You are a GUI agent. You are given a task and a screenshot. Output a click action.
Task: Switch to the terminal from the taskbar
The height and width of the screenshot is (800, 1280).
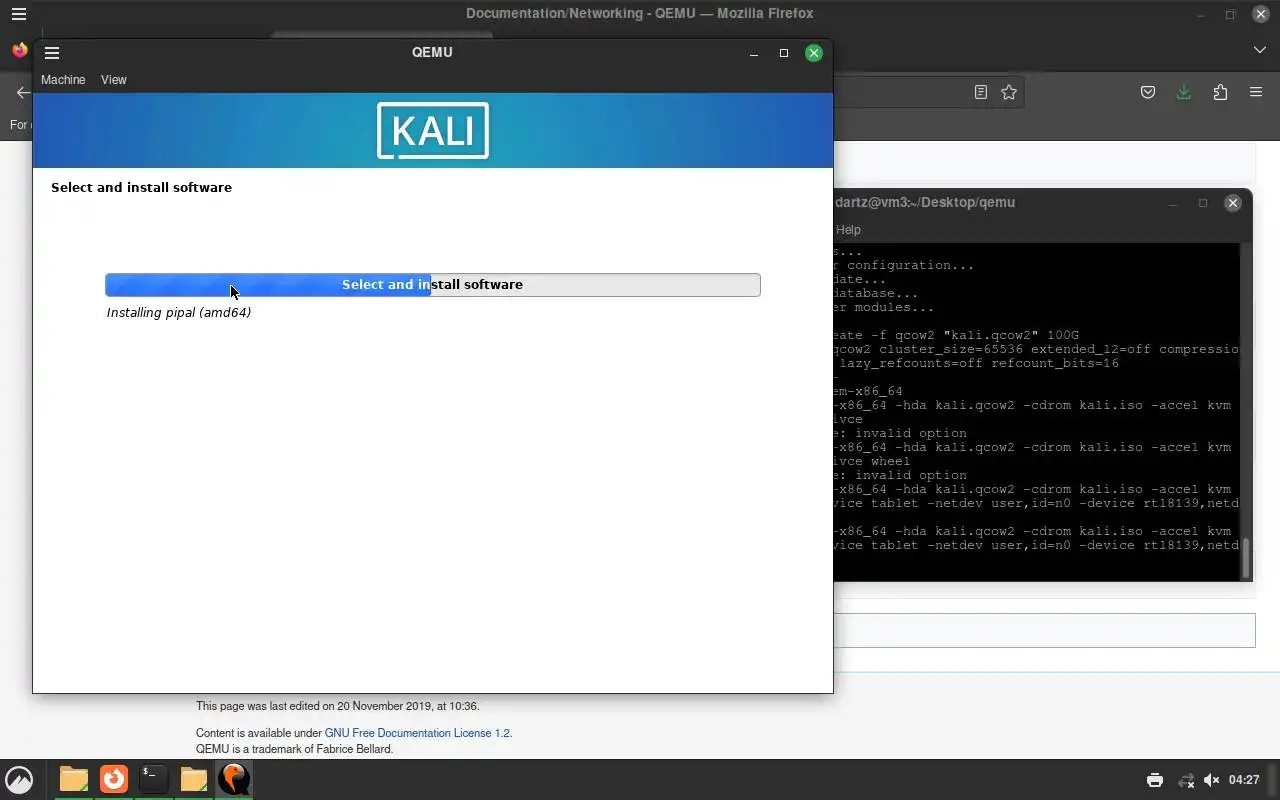click(x=153, y=779)
